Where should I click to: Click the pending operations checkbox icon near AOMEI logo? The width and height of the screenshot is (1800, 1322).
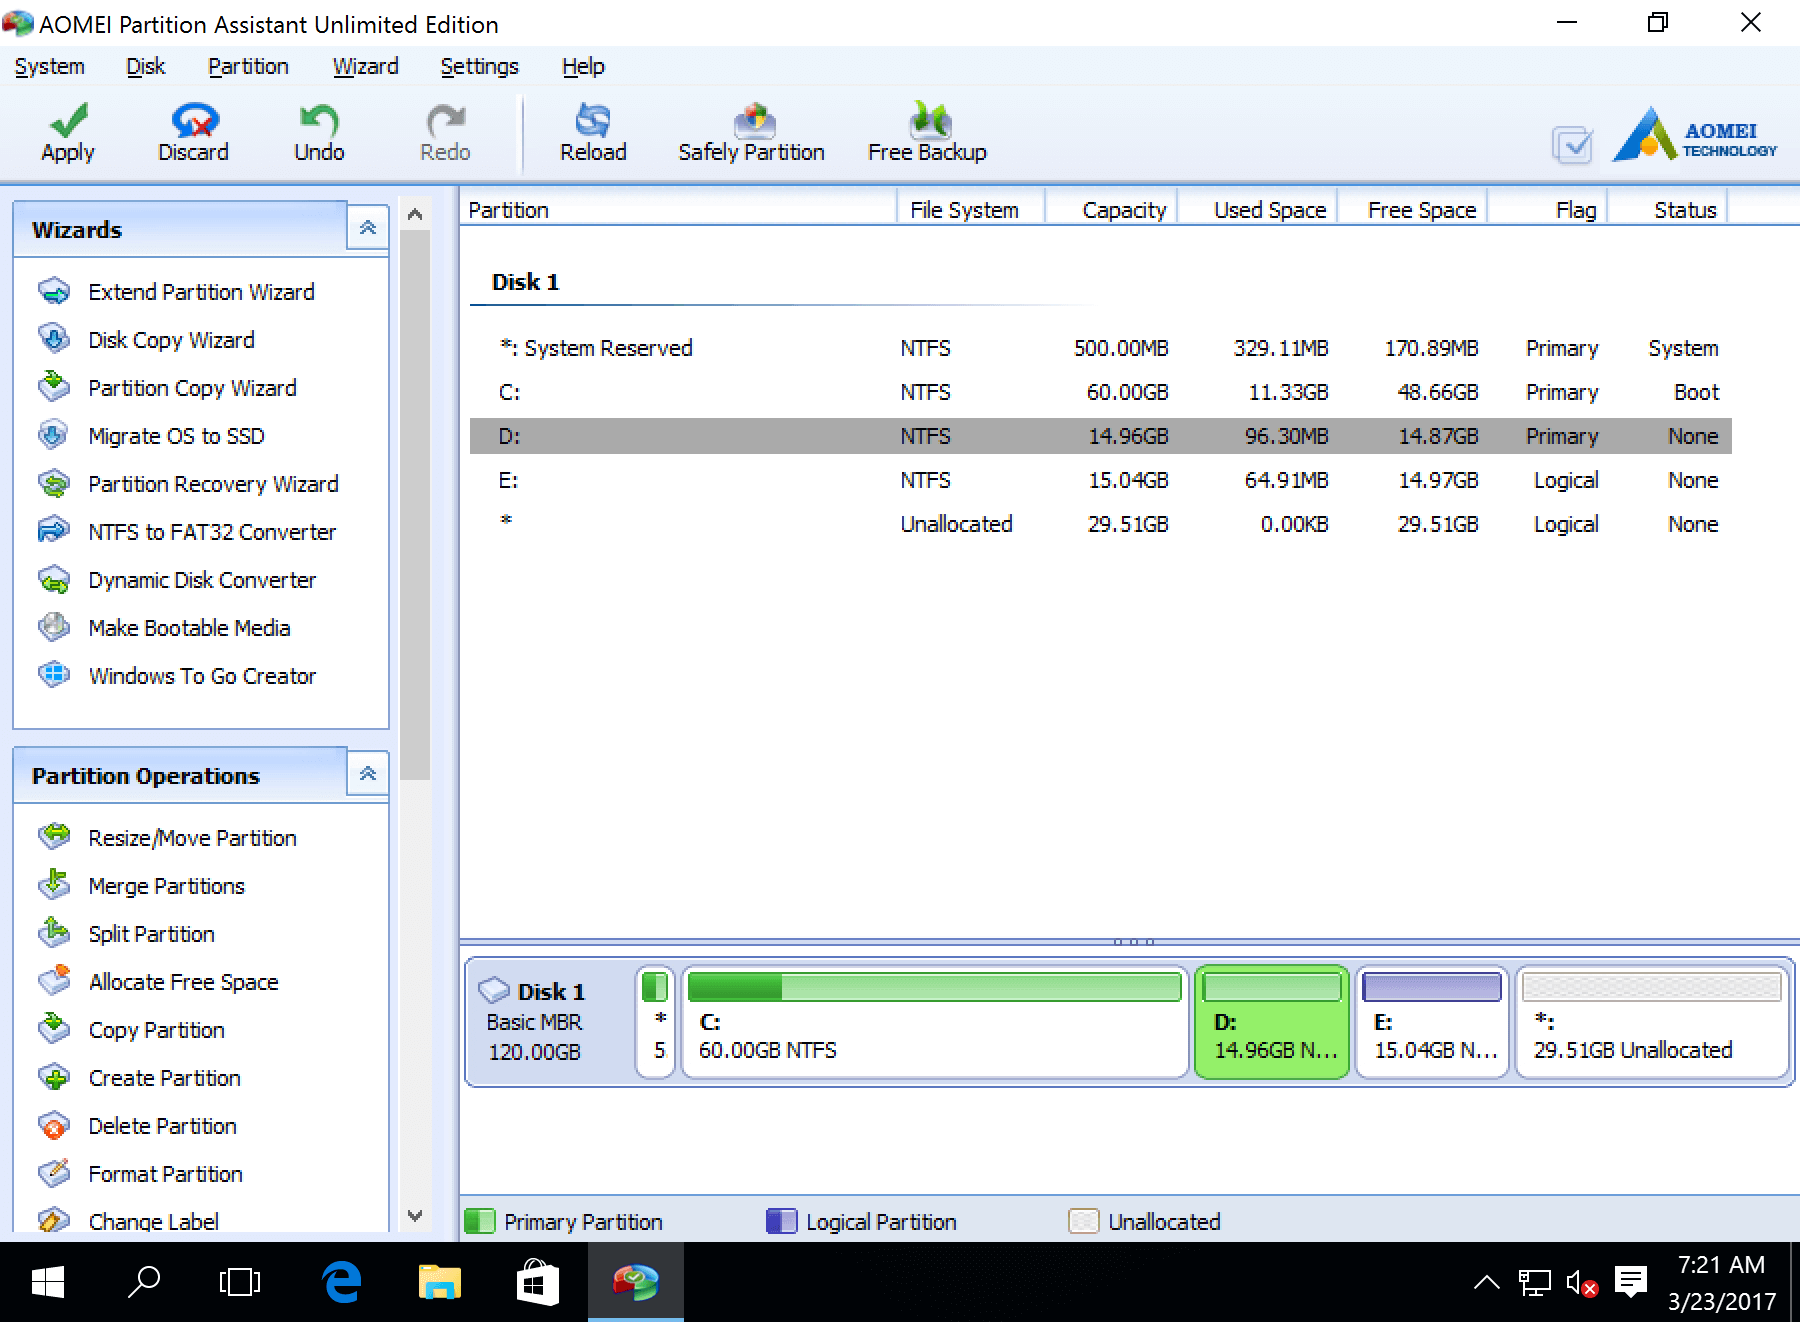[x=1573, y=145]
